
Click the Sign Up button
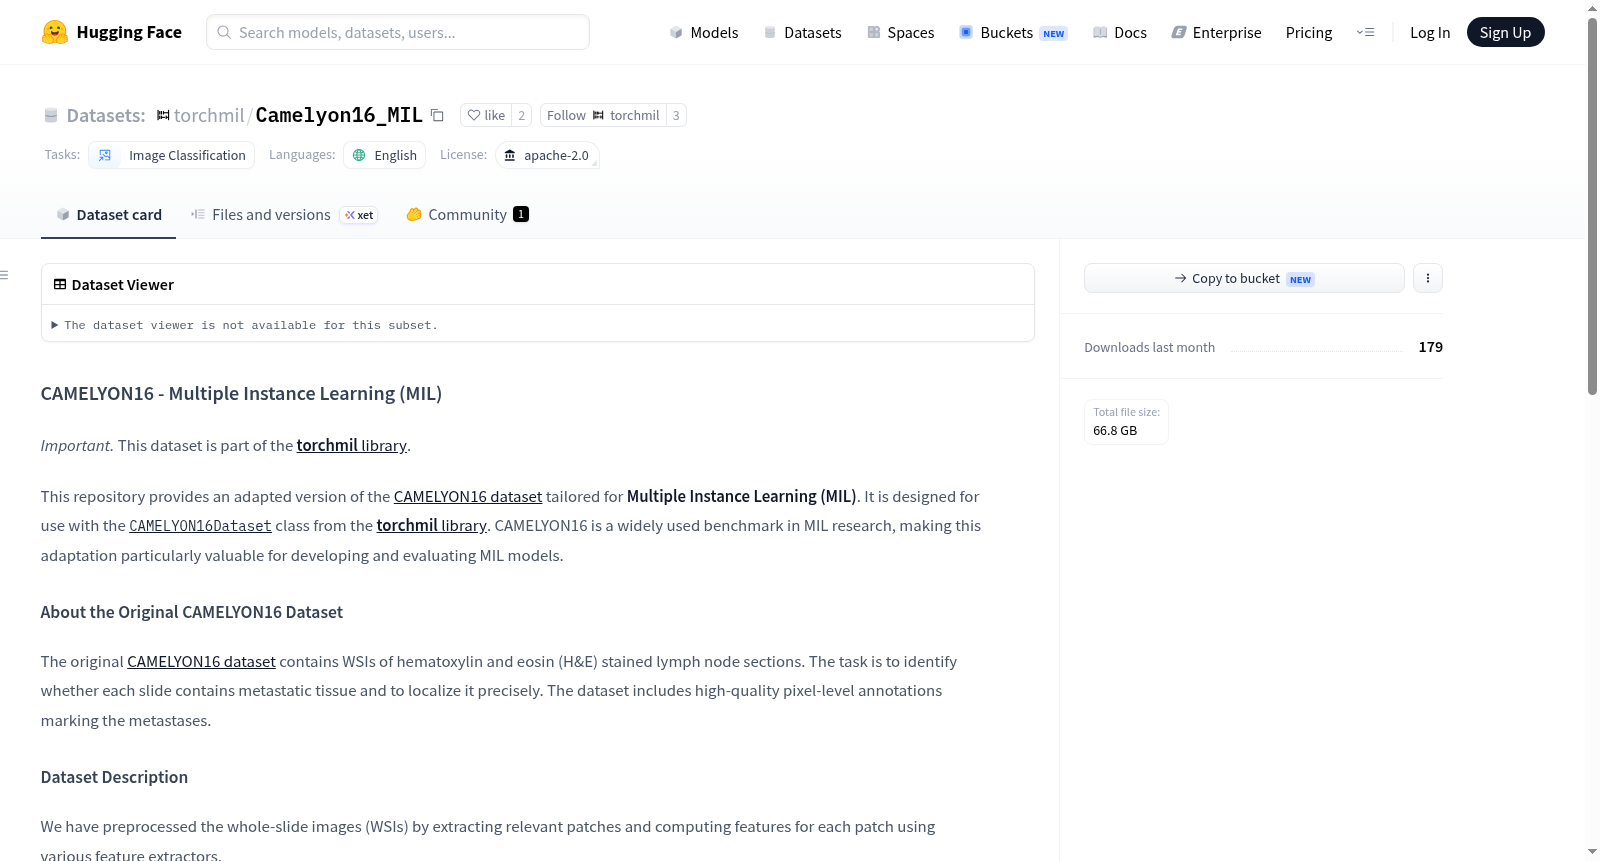tap(1505, 32)
